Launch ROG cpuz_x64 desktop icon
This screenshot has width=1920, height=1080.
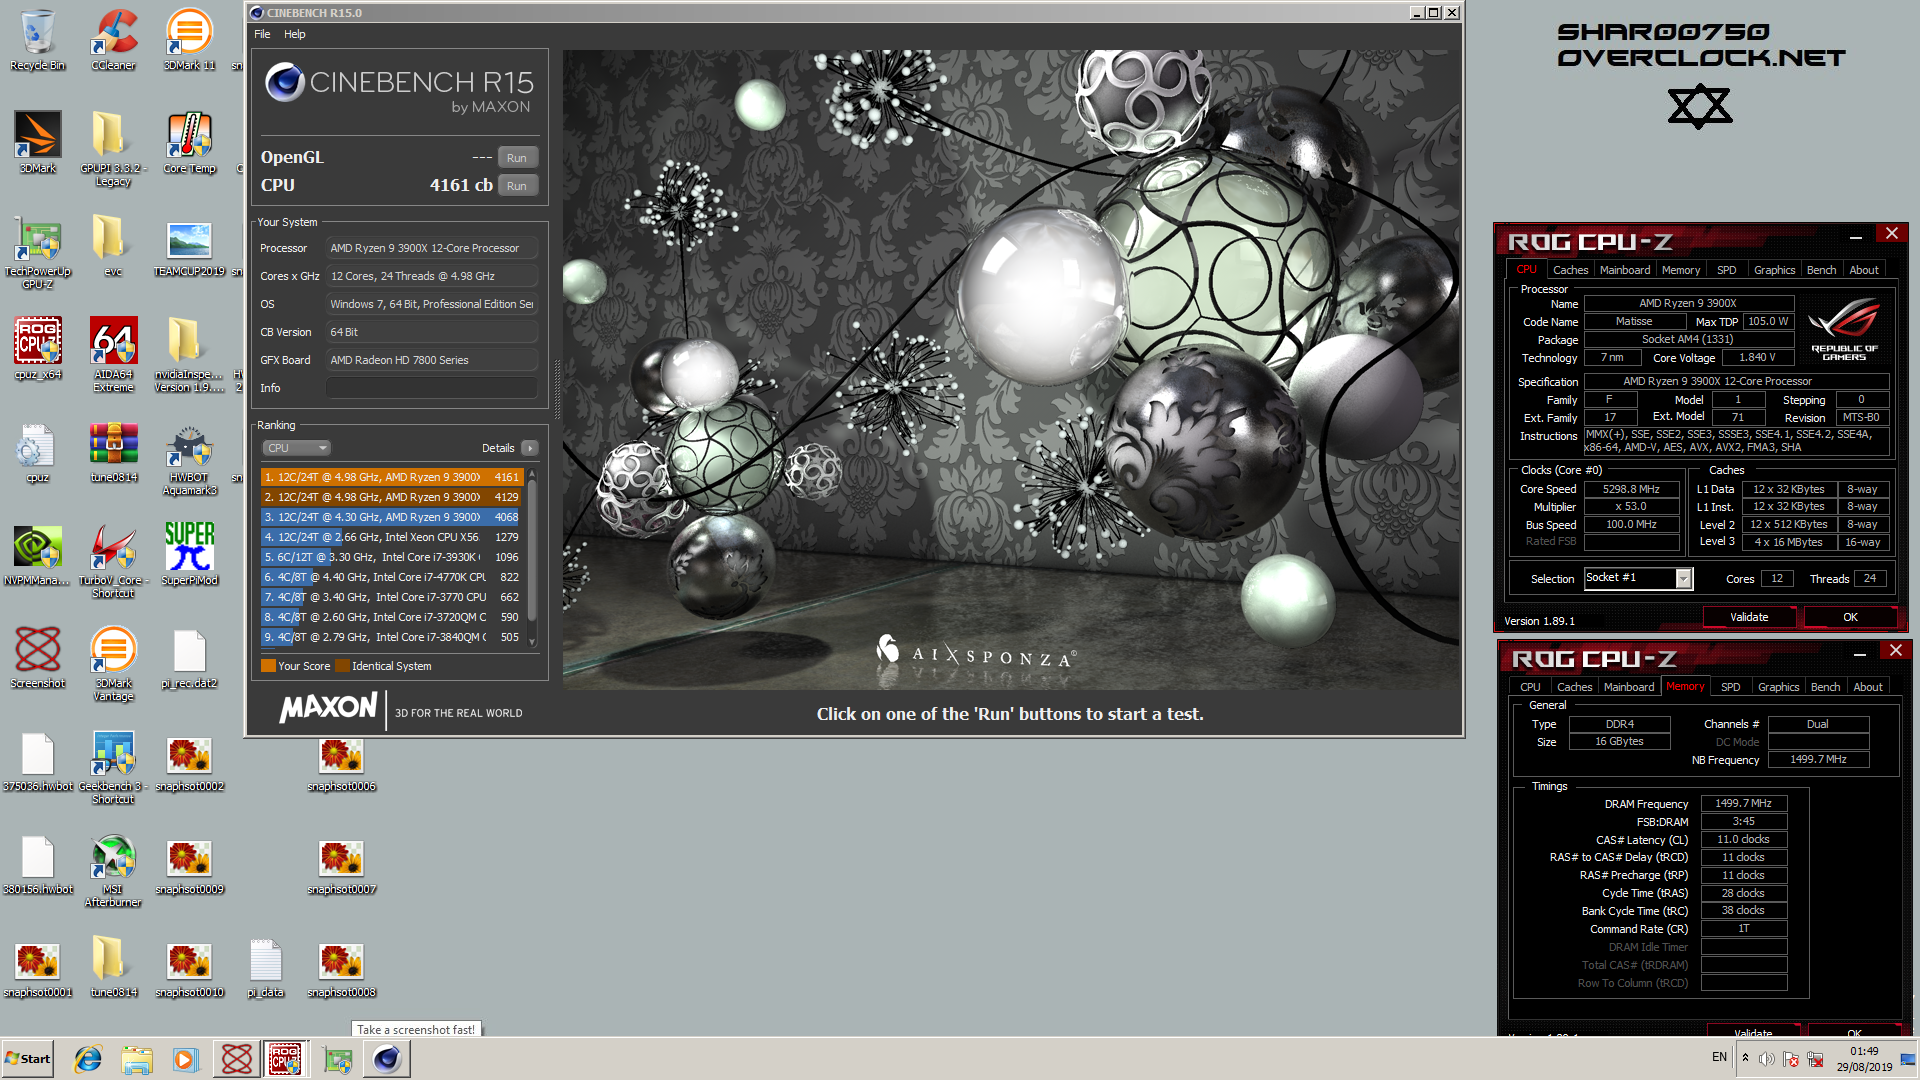point(37,348)
